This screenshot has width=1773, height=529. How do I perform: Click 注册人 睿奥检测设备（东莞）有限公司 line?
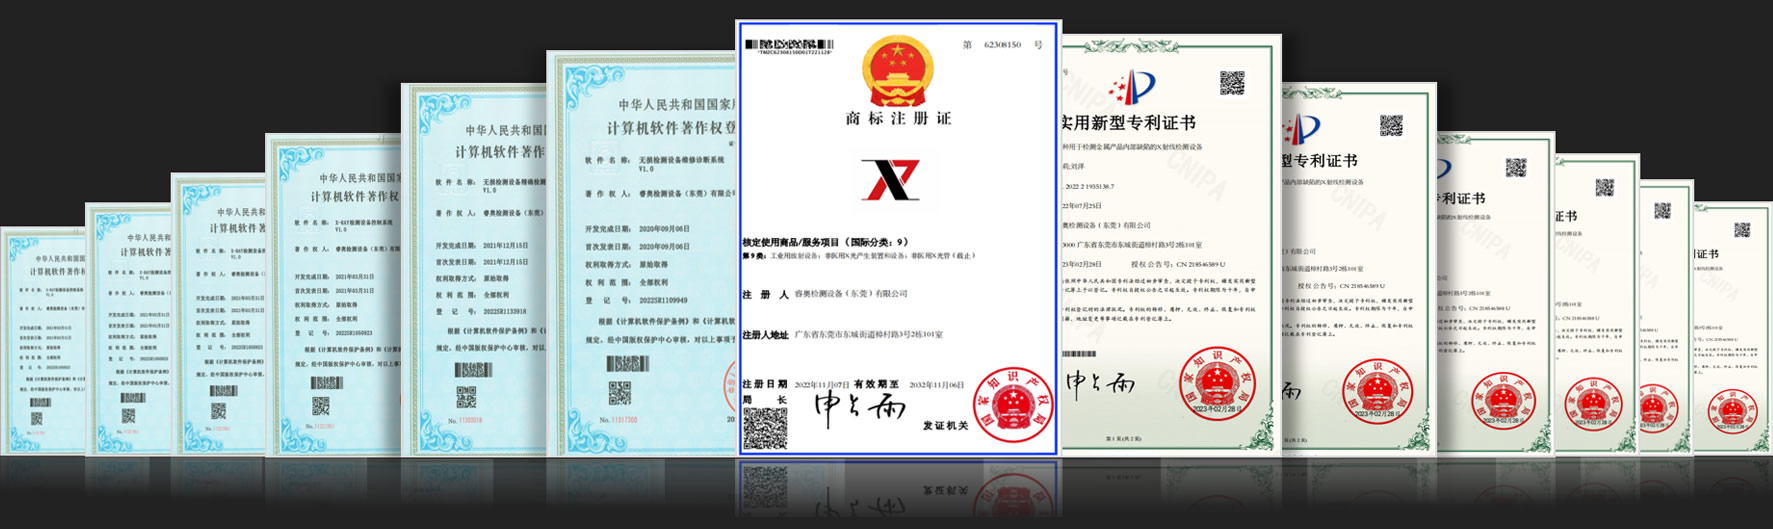click(x=825, y=294)
